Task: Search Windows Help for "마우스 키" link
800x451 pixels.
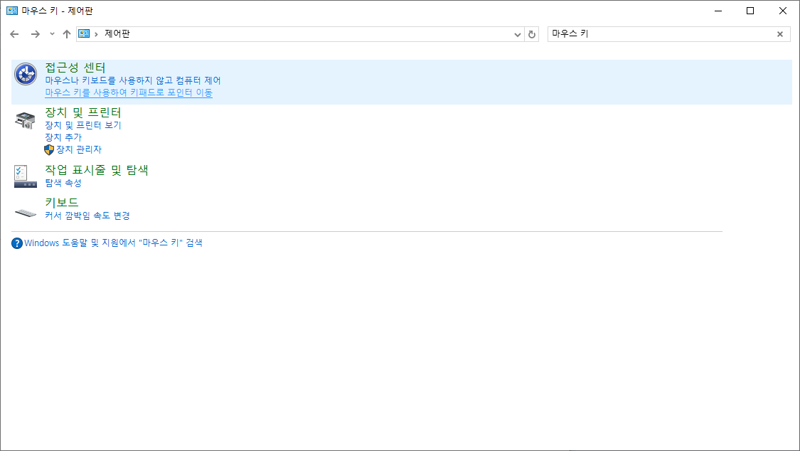Action: pyautogui.click(x=113, y=243)
